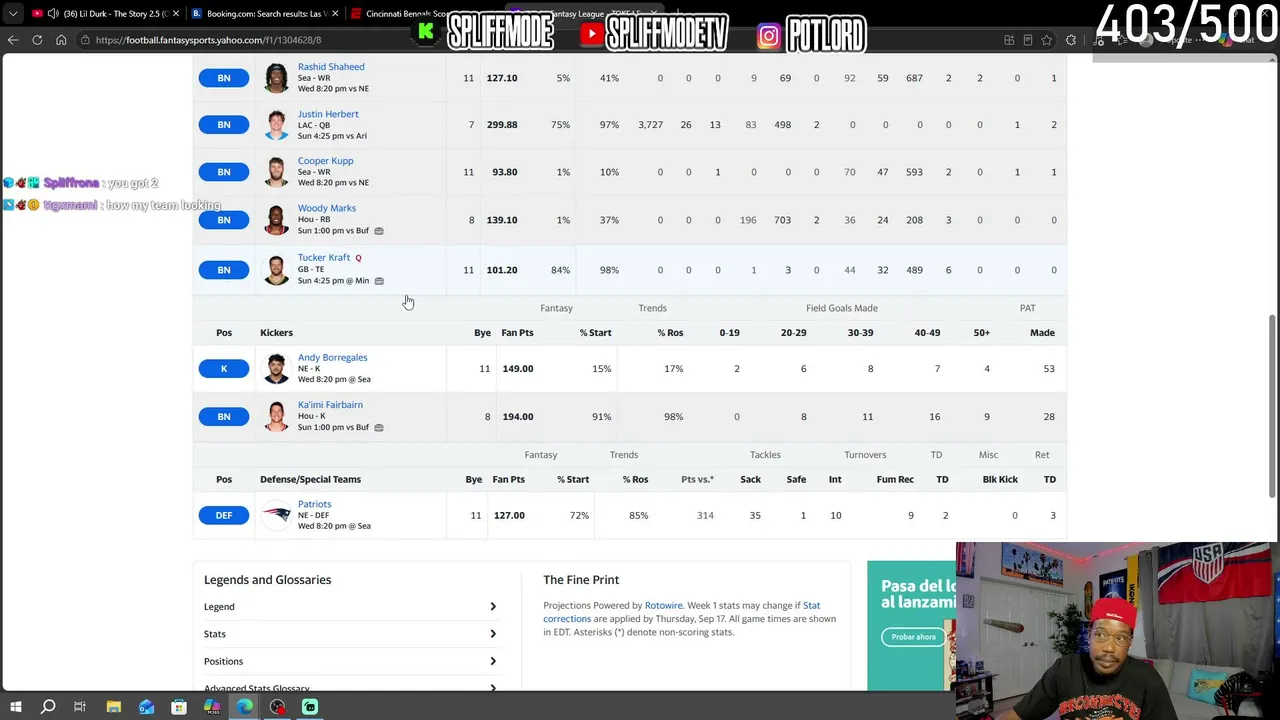Screen dimensions: 1280x720
Task: Open Cooper Kupp's player page
Action: [x=325, y=161]
